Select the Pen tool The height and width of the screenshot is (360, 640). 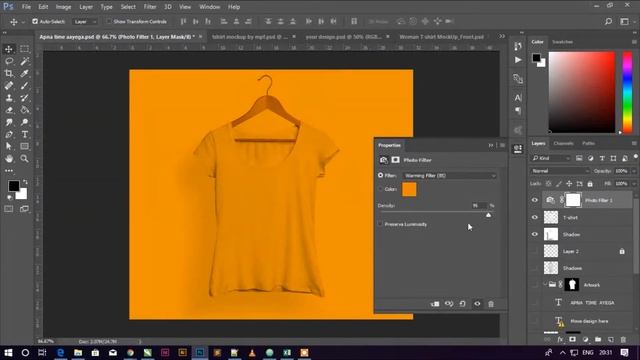pyautogui.click(x=9, y=134)
